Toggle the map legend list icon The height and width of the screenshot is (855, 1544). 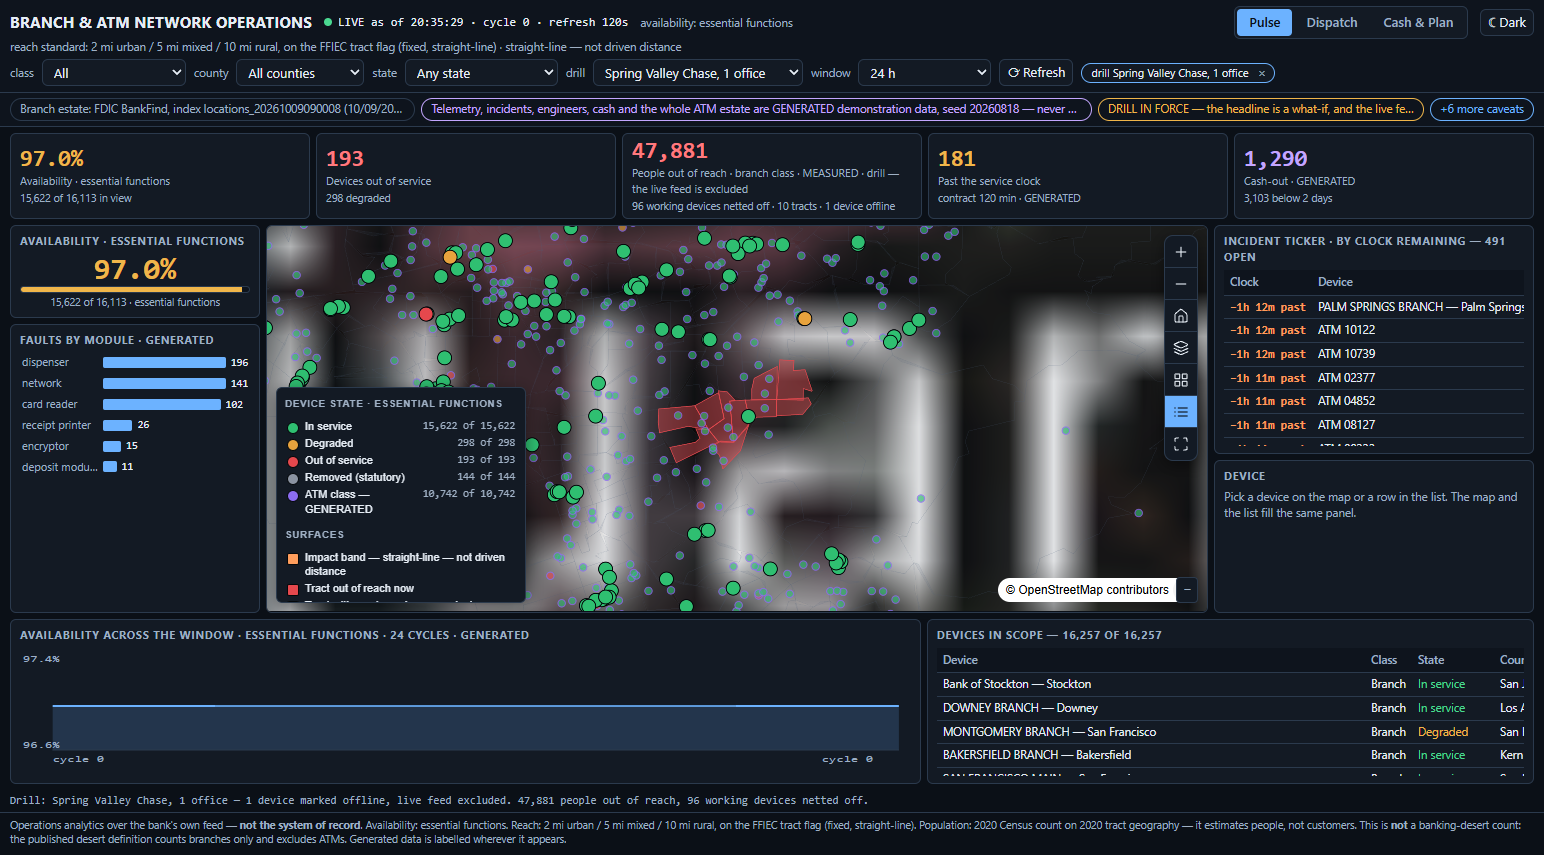tap(1181, 412)
